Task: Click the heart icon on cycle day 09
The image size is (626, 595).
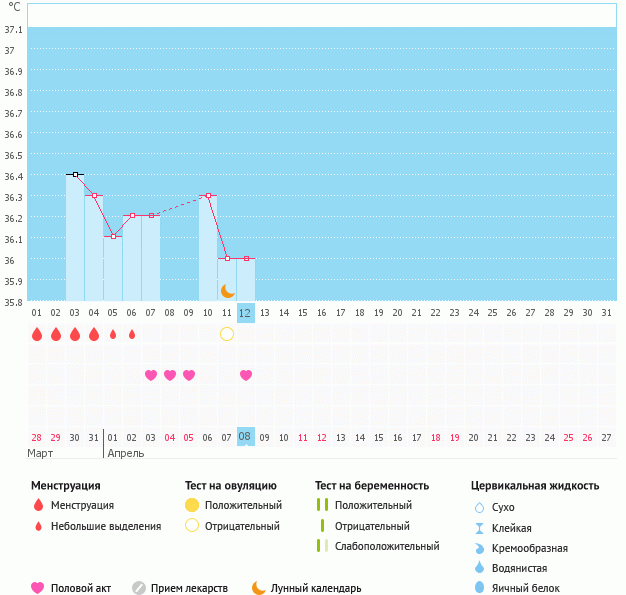Action: pos(189,375)
